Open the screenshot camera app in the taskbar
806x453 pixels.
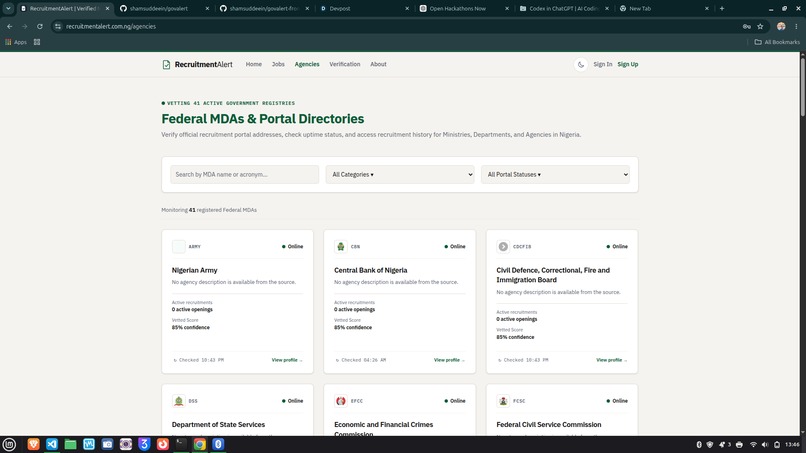tap(107, 444)
